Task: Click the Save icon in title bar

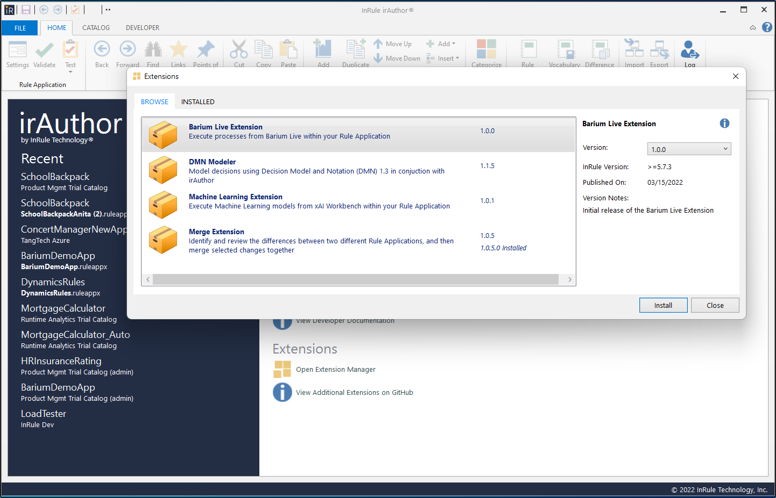Action: tap(26, 9)
